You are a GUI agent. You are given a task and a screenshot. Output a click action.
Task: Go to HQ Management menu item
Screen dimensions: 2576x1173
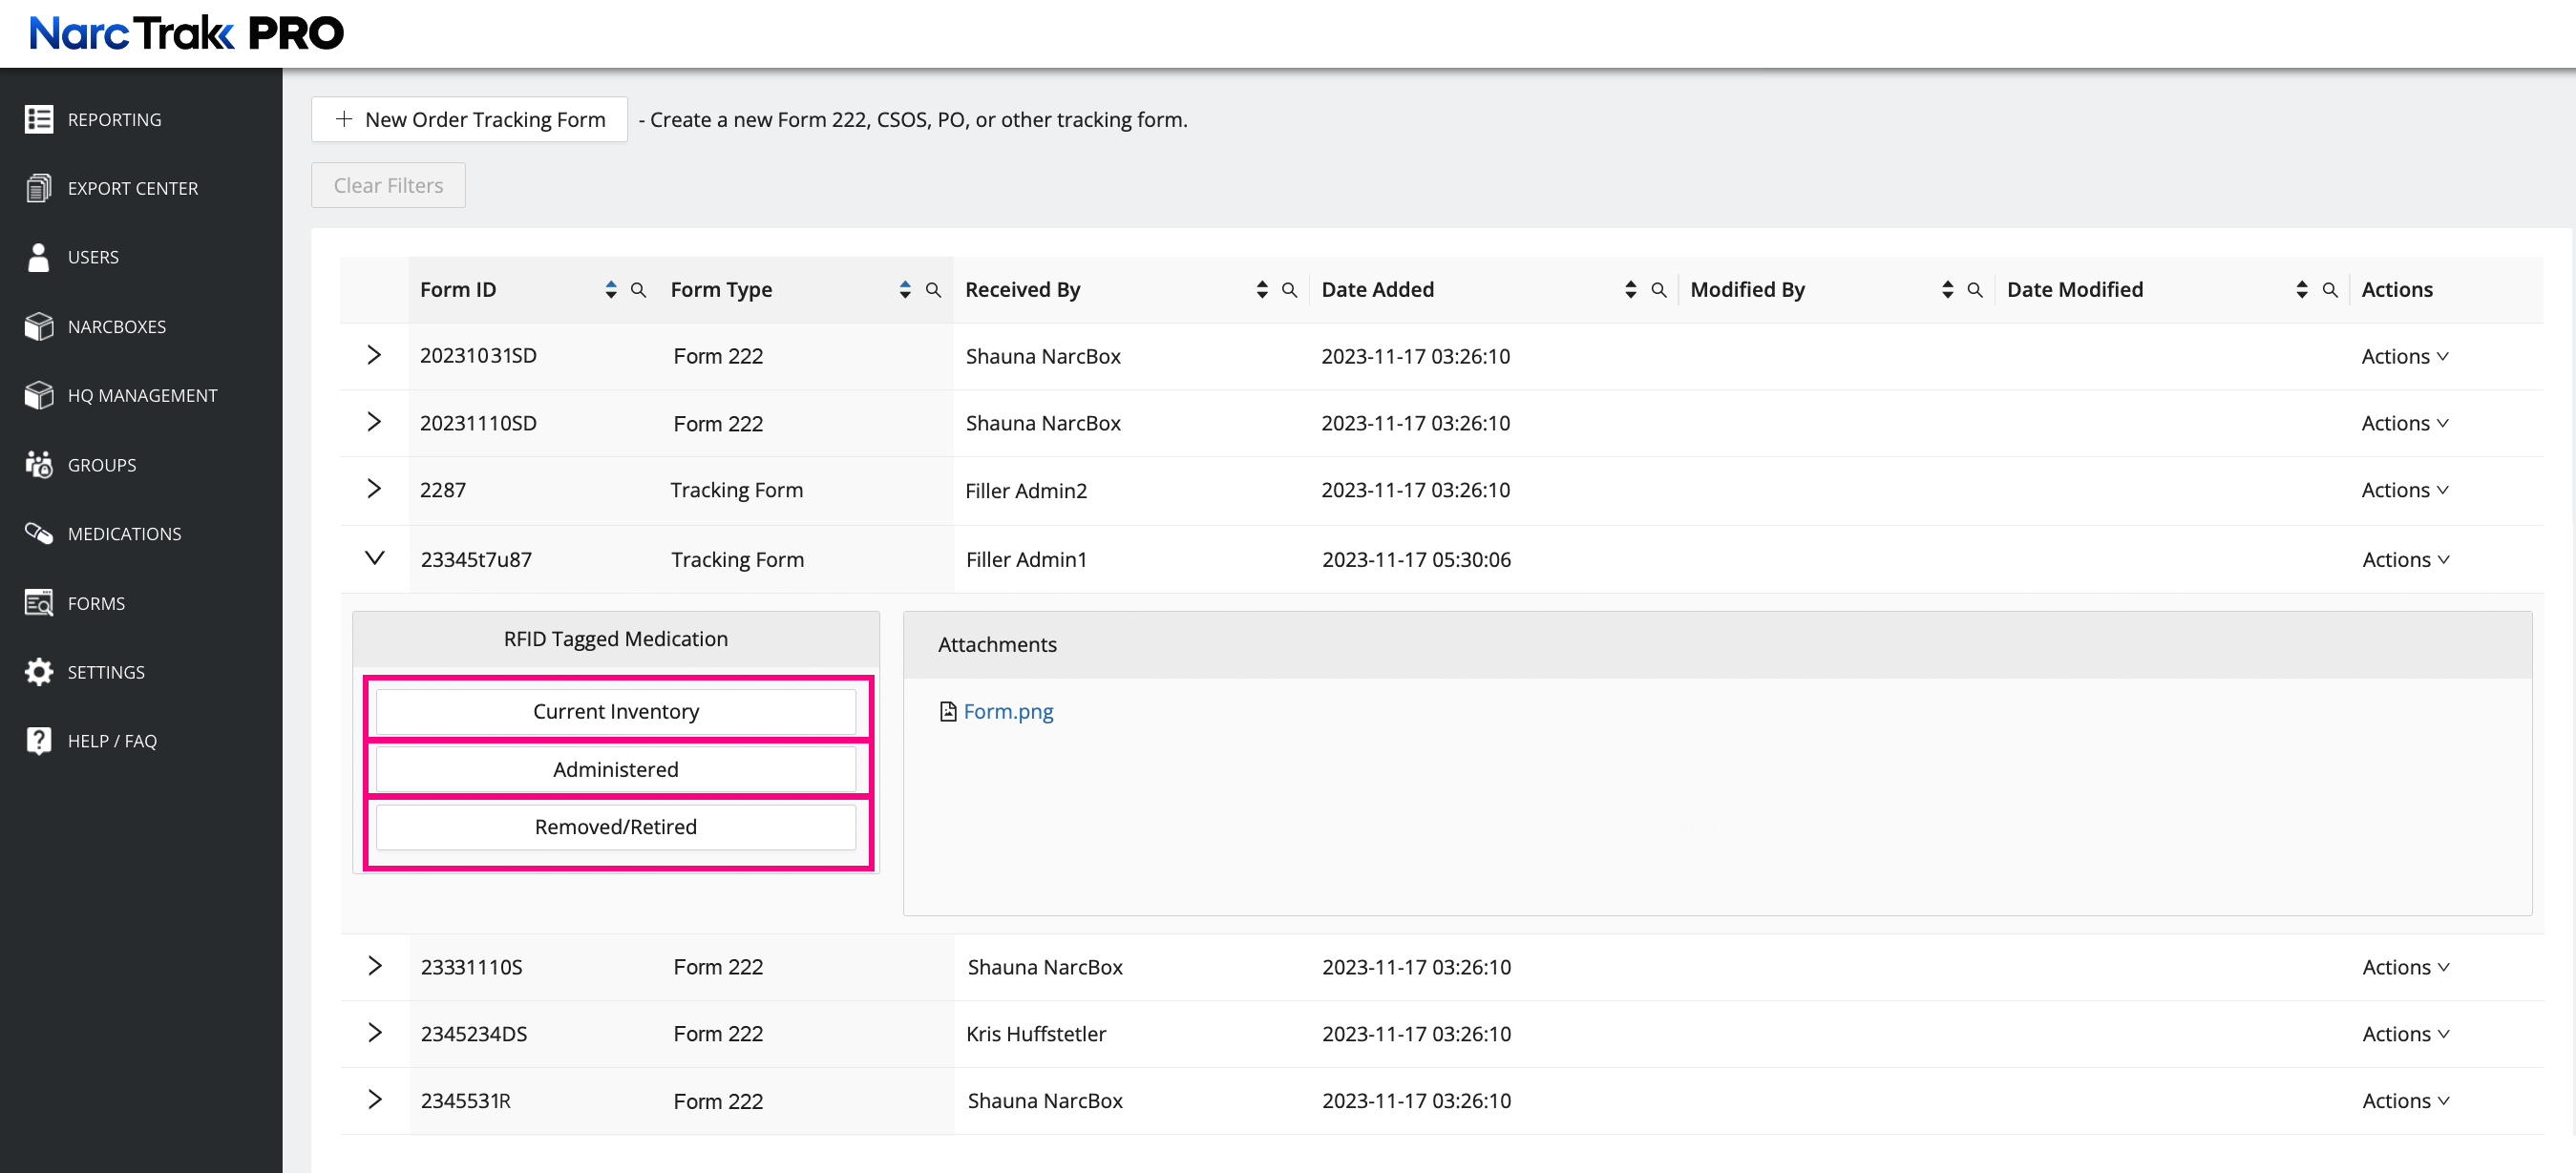pos(142,395)
